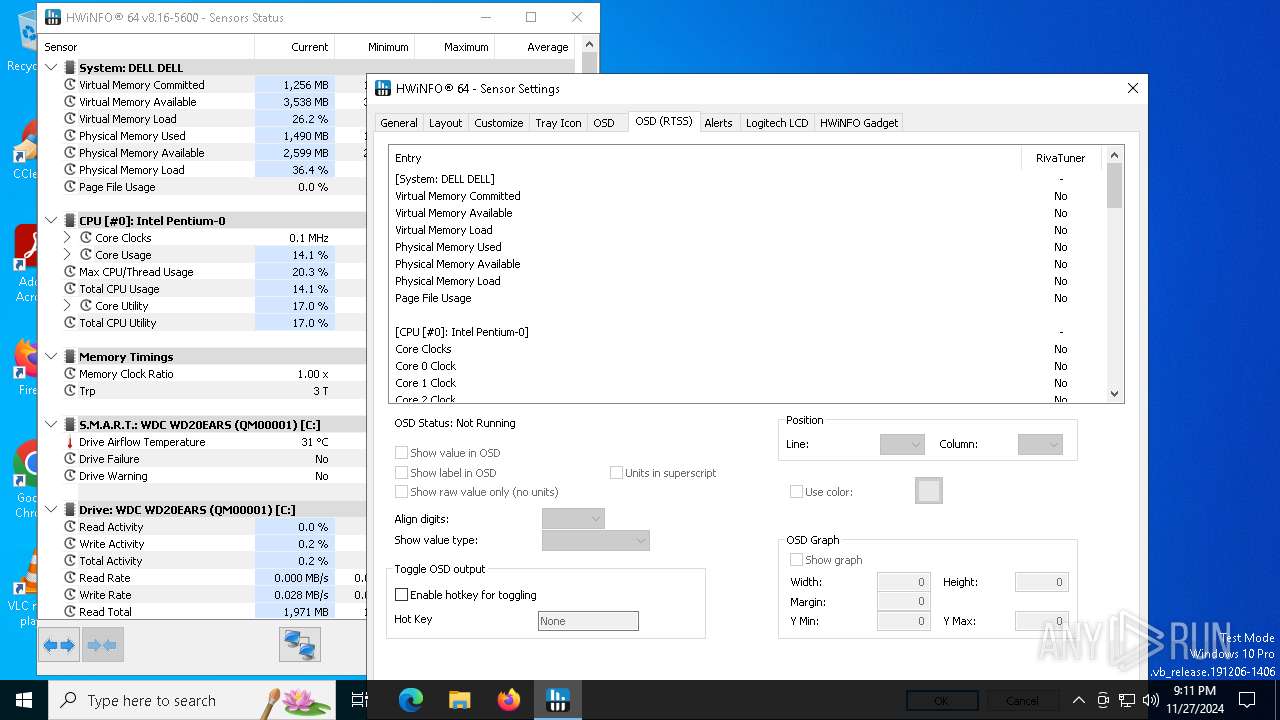Open the Position Column dropdown
1280x720 pixels.
[1040, 444]
